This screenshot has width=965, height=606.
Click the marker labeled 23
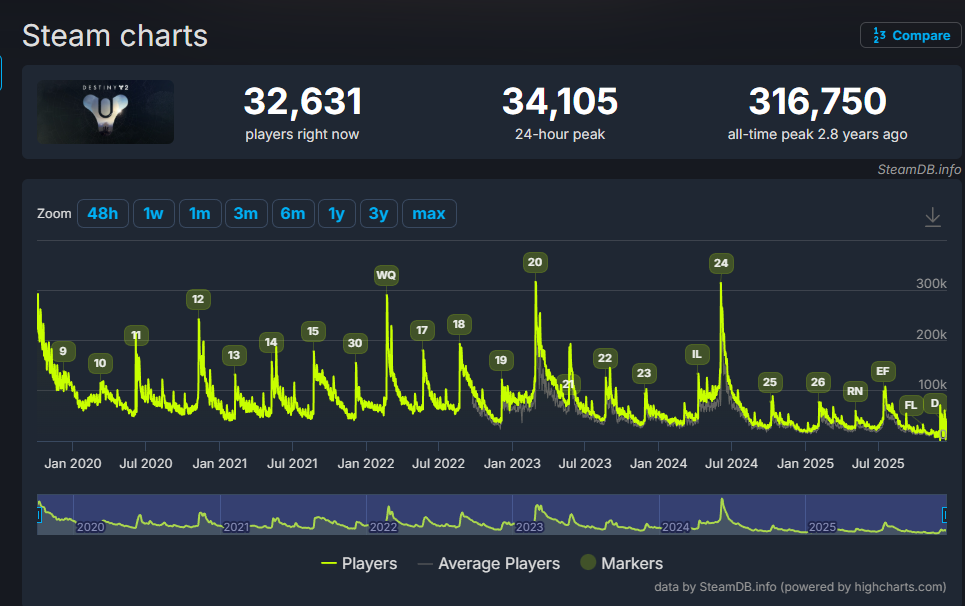point(644,373)
